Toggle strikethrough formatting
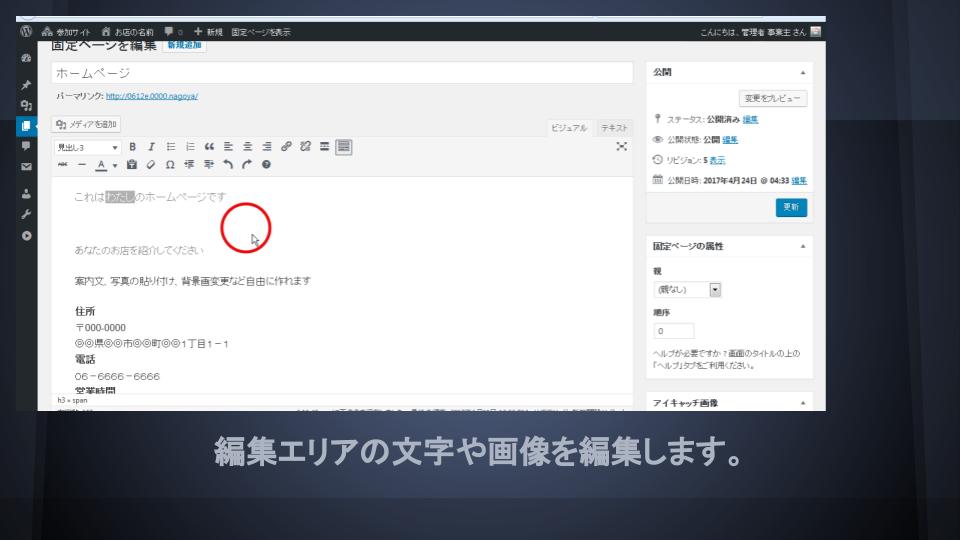 62,165
